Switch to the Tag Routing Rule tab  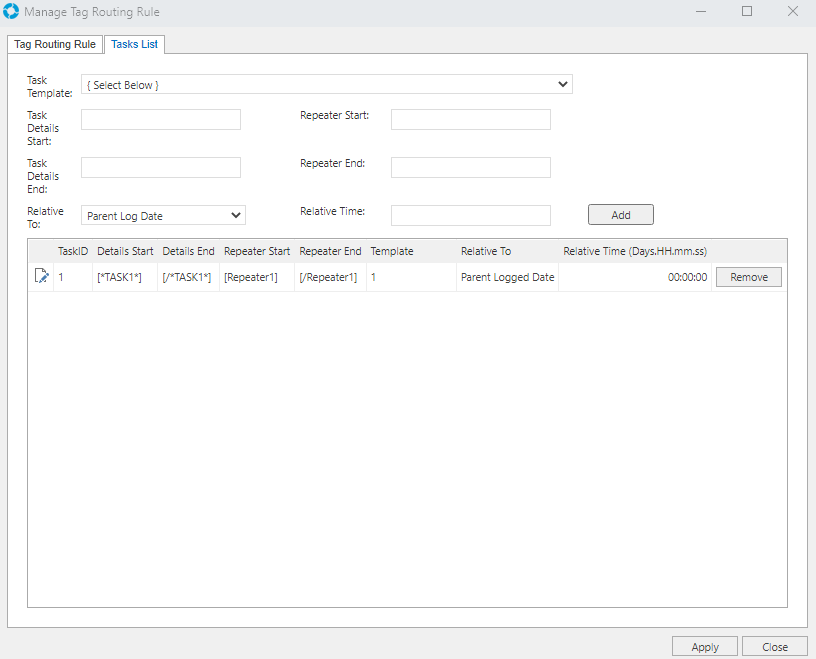pyautogui.click(x=55, y=44)
